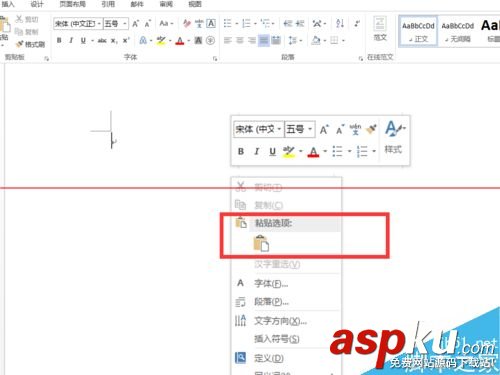500x375 pixels.
Task: Open ribbon font name dropdown 宋体 (中文正)
Action: pos(99,24)
